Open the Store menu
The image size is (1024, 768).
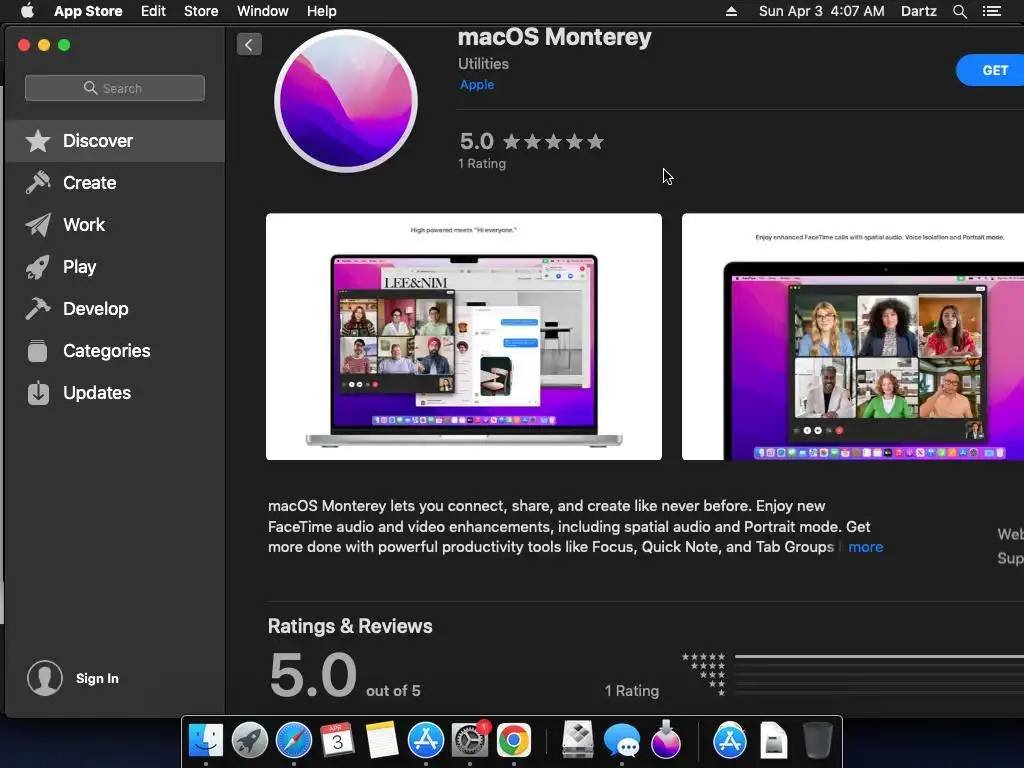[x=201, y=11]
